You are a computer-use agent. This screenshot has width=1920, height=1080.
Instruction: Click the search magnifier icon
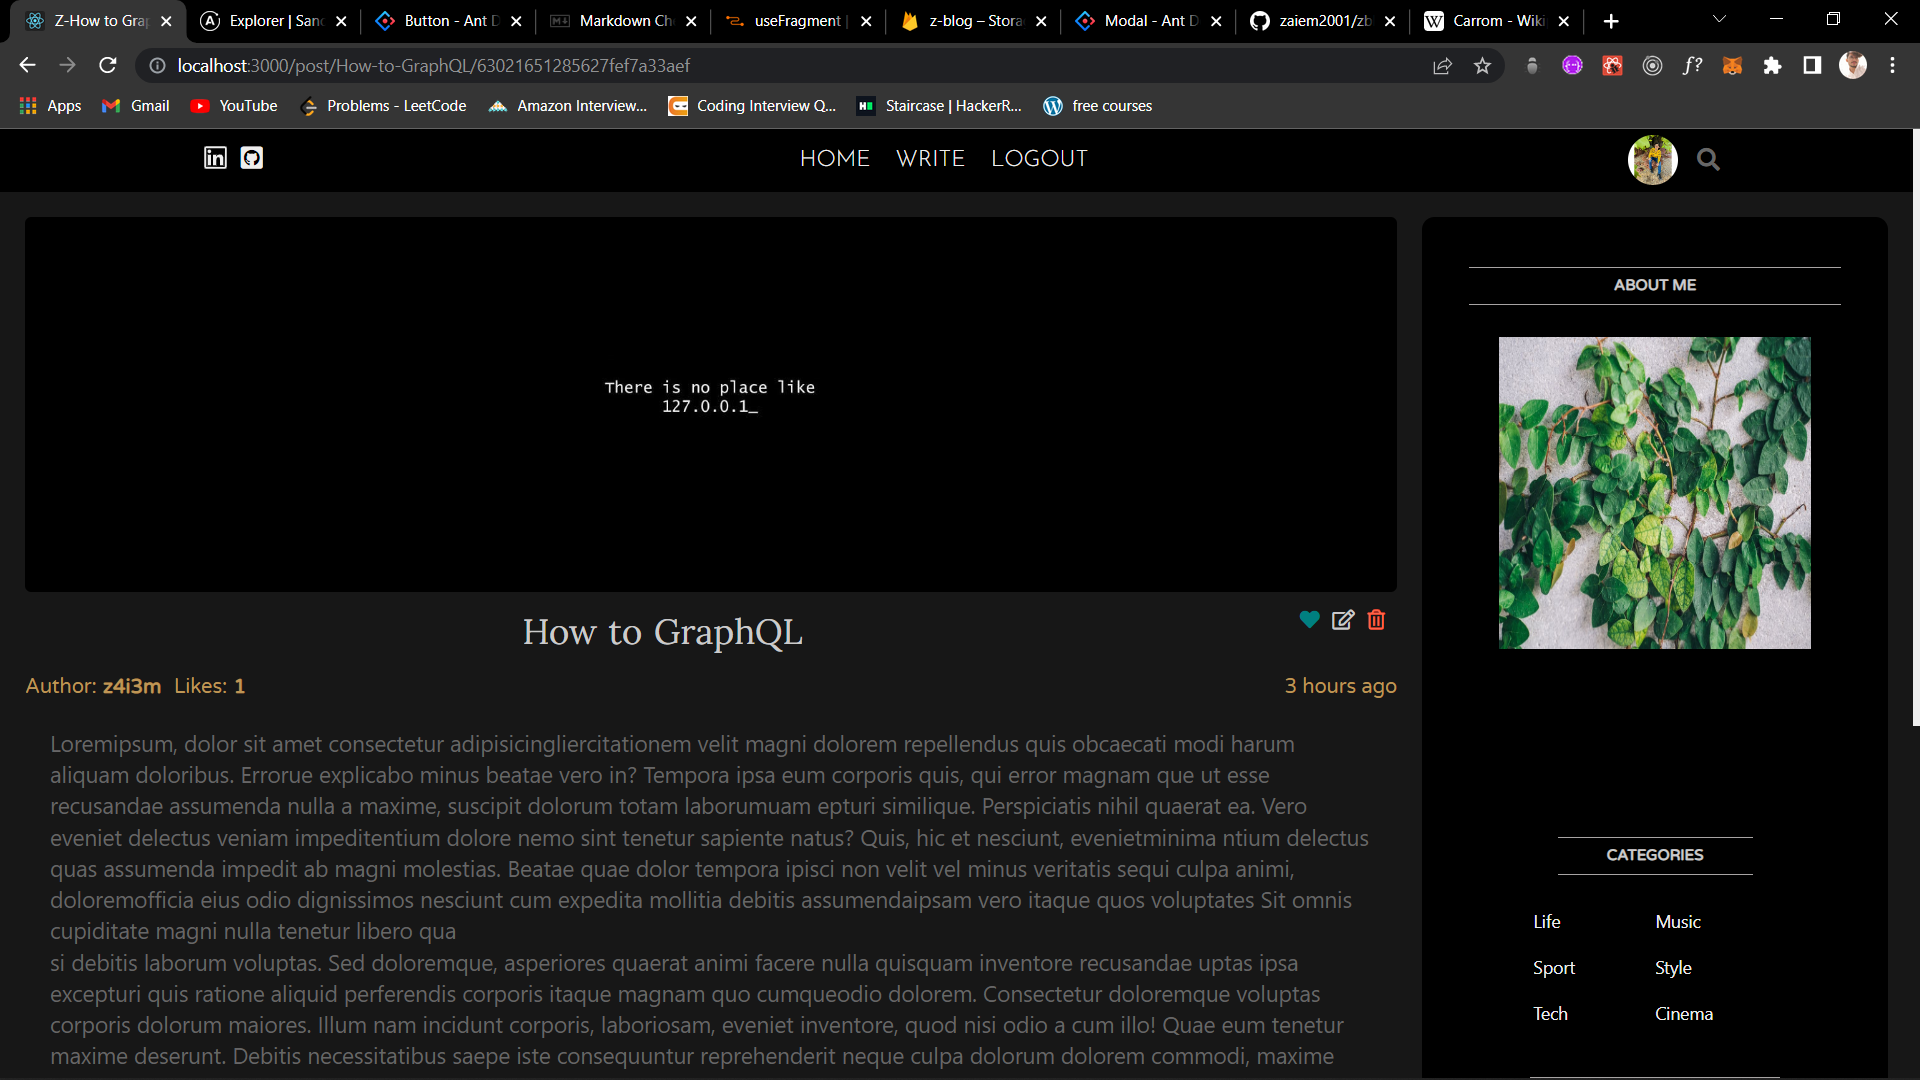coord(1708,160)
